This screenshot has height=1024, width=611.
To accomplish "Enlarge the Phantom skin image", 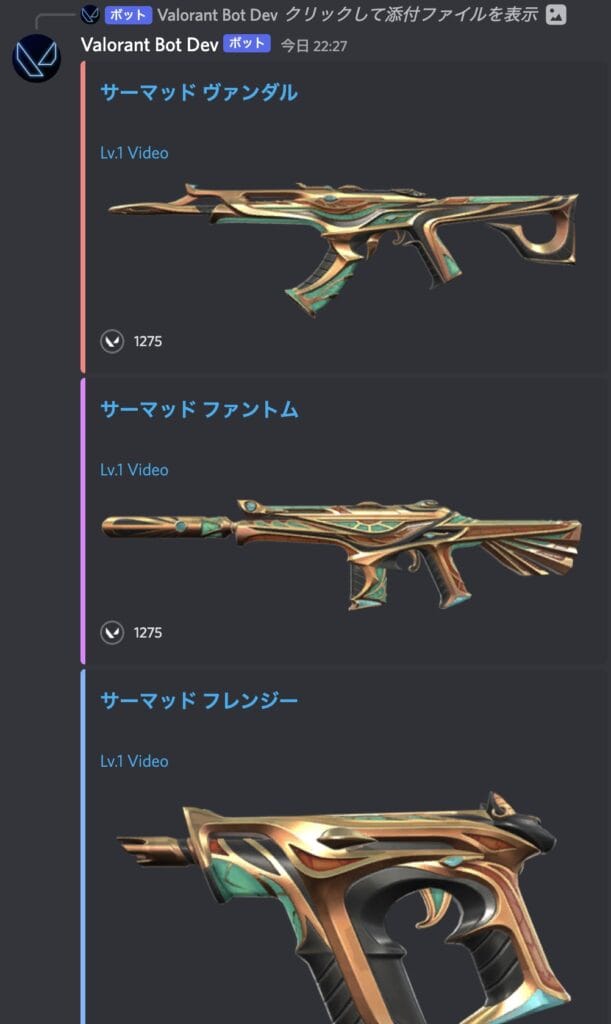I will (x=341, y=554).
